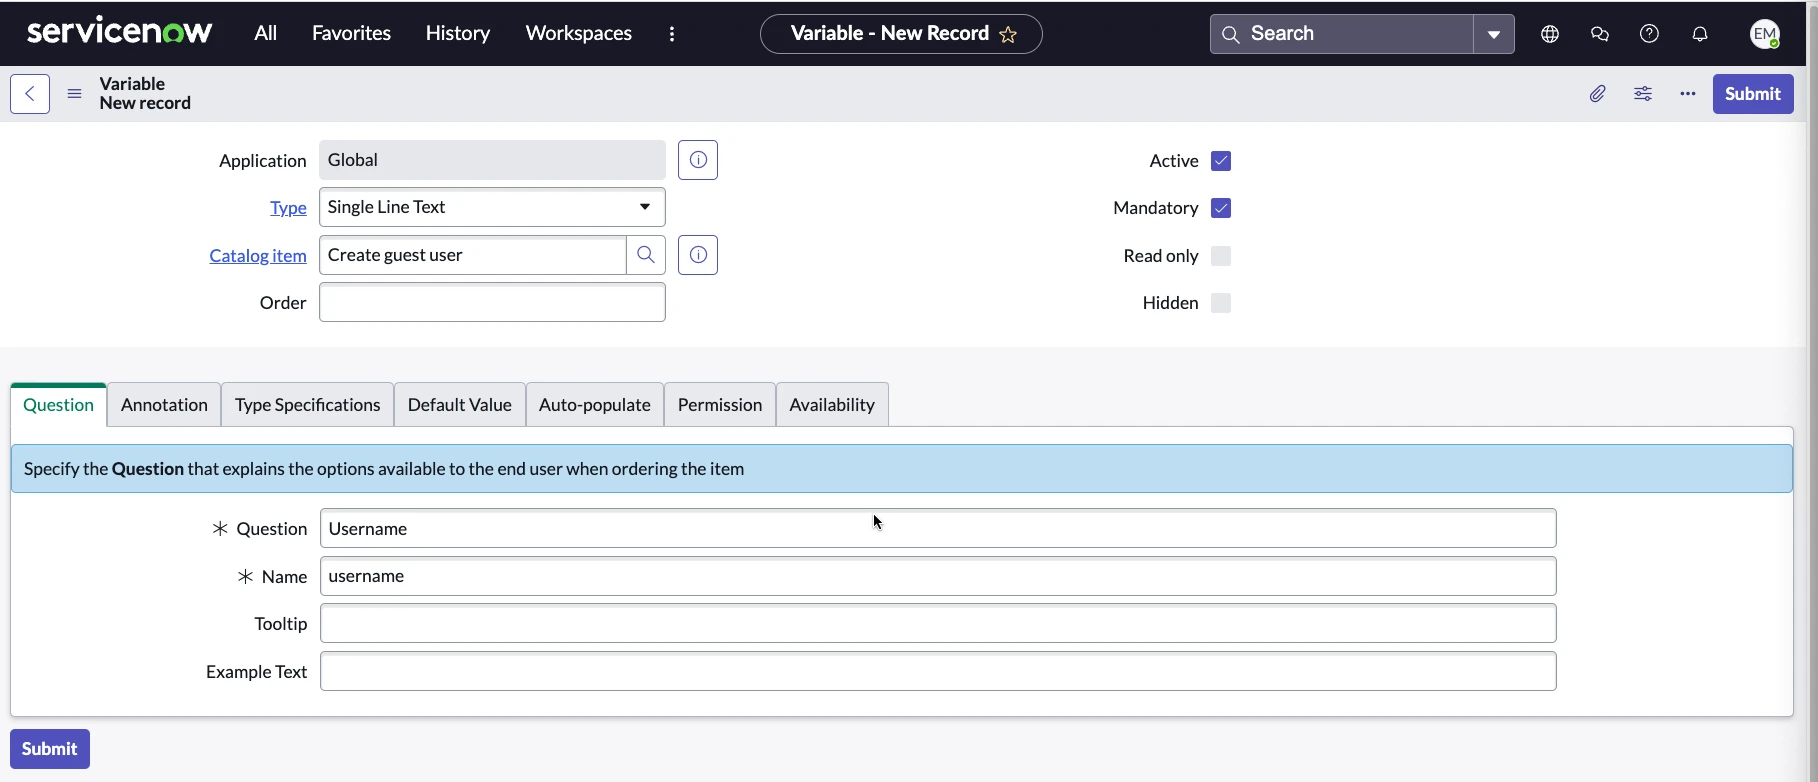Show Application field info icon

[698, 160]
